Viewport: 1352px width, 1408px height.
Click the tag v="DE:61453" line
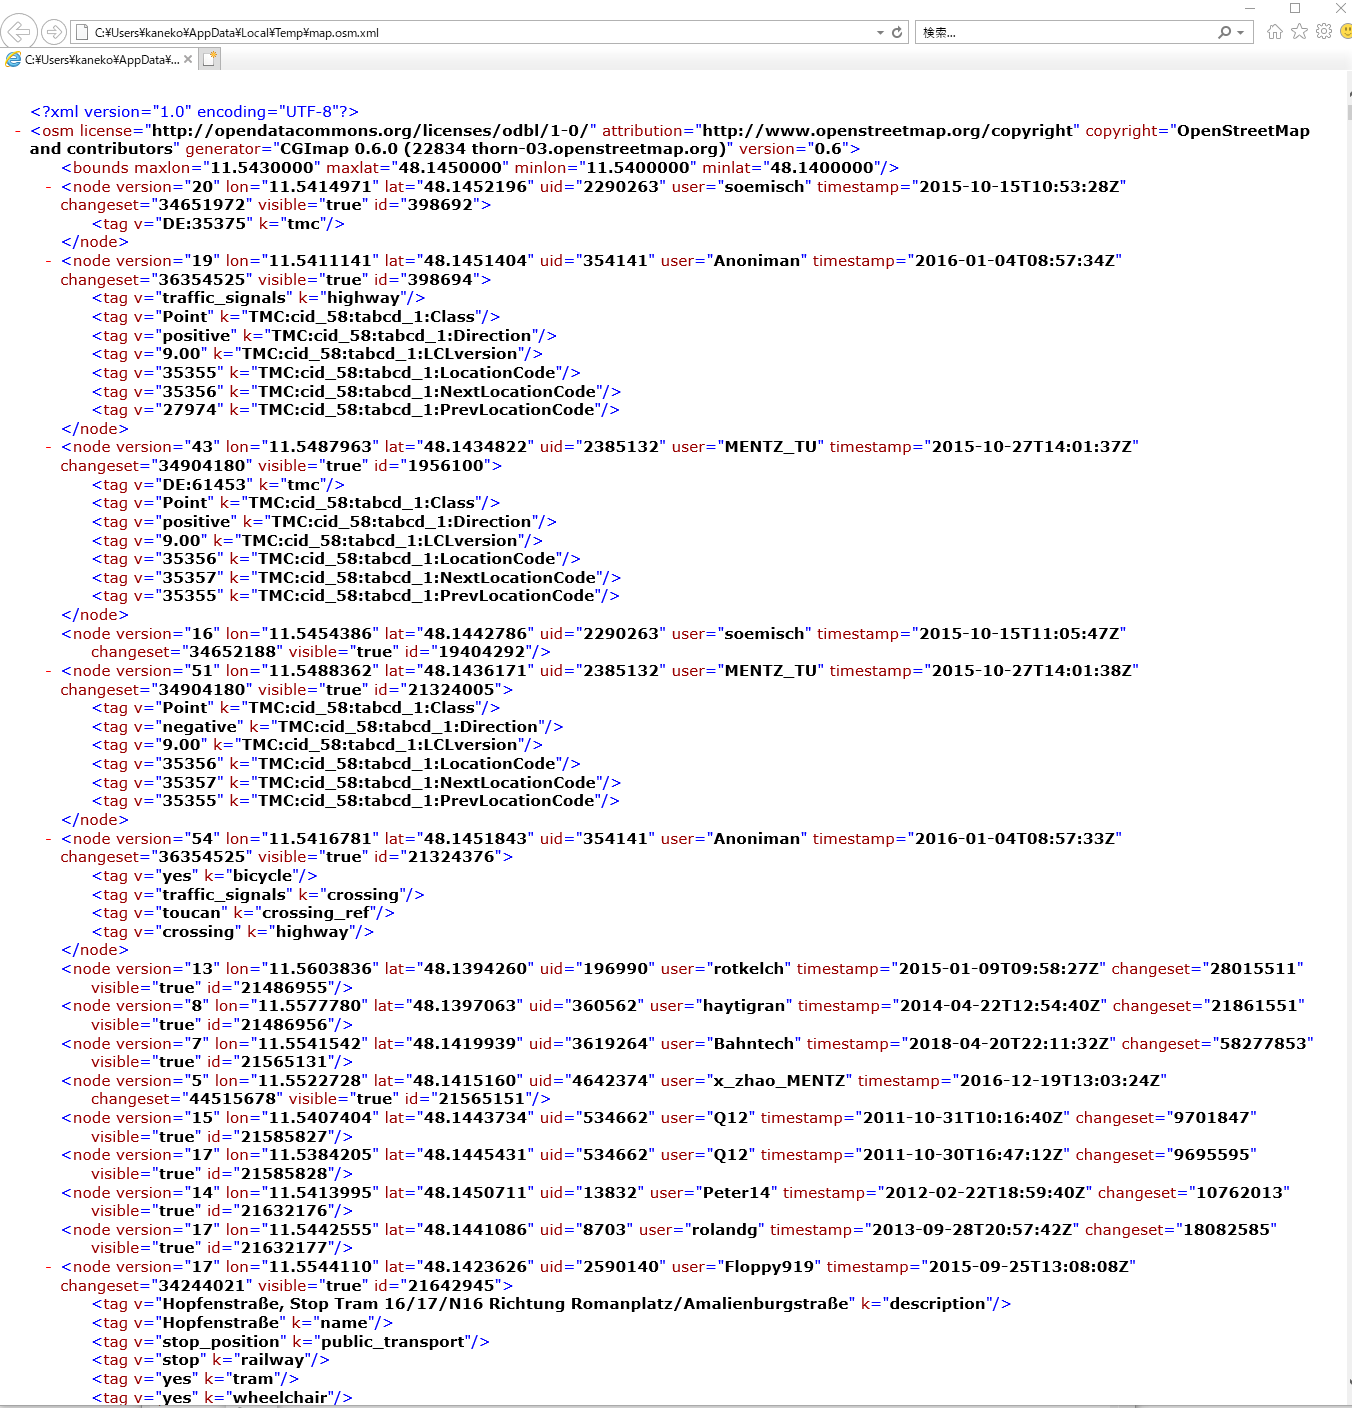pyautogui.click(x=218, y=485)
